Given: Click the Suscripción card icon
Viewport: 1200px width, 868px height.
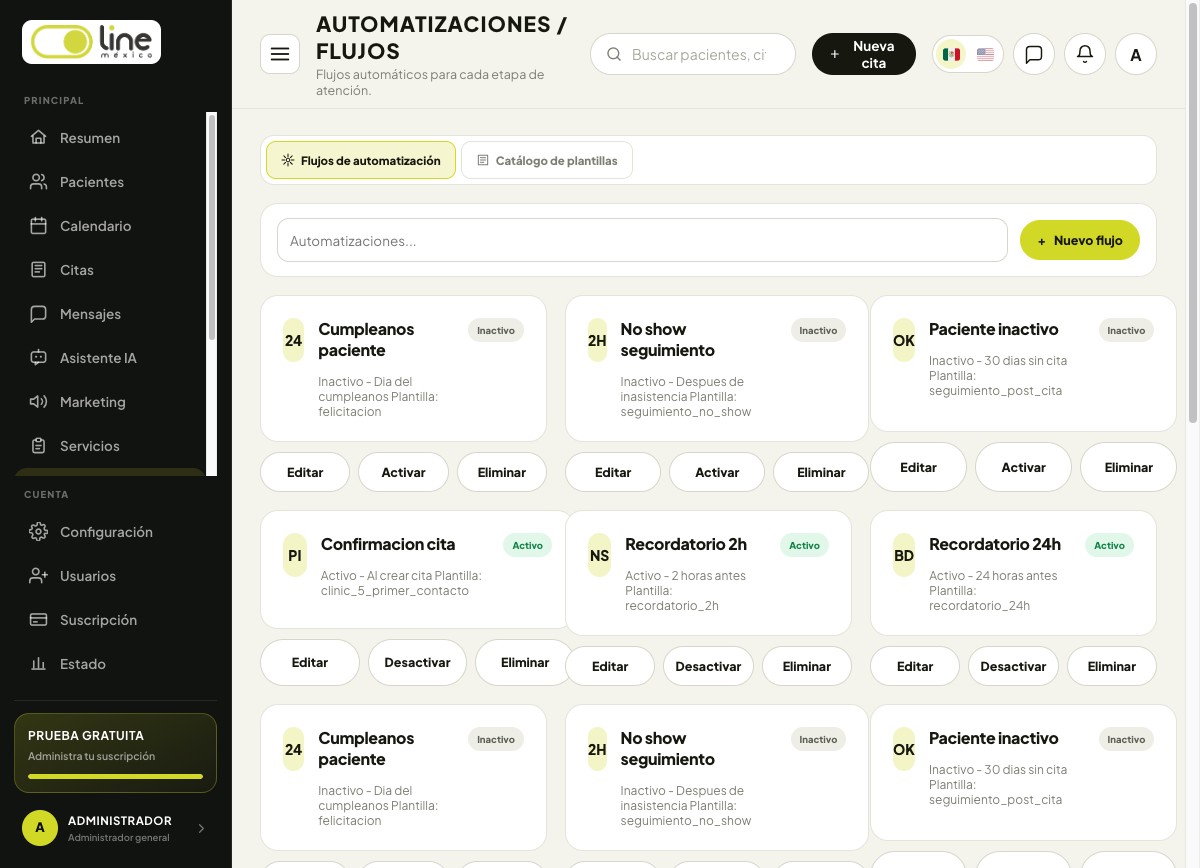Looking at the screenshot, I should click(x=38, y=620).
